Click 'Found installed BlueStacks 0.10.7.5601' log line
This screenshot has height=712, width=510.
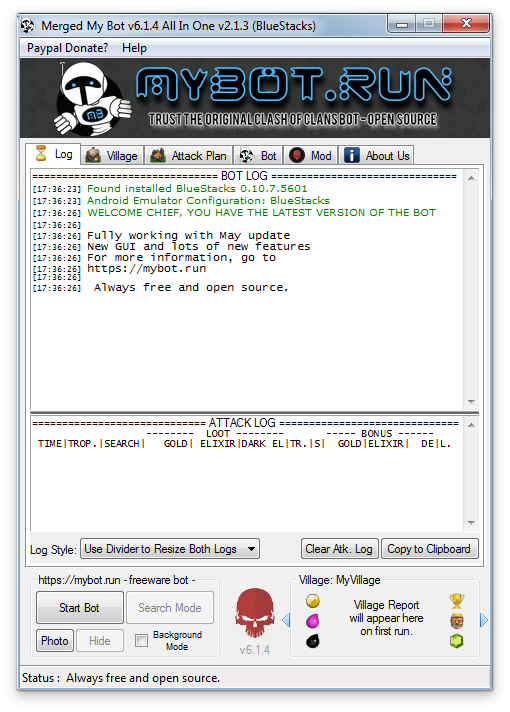pos(197,188)
